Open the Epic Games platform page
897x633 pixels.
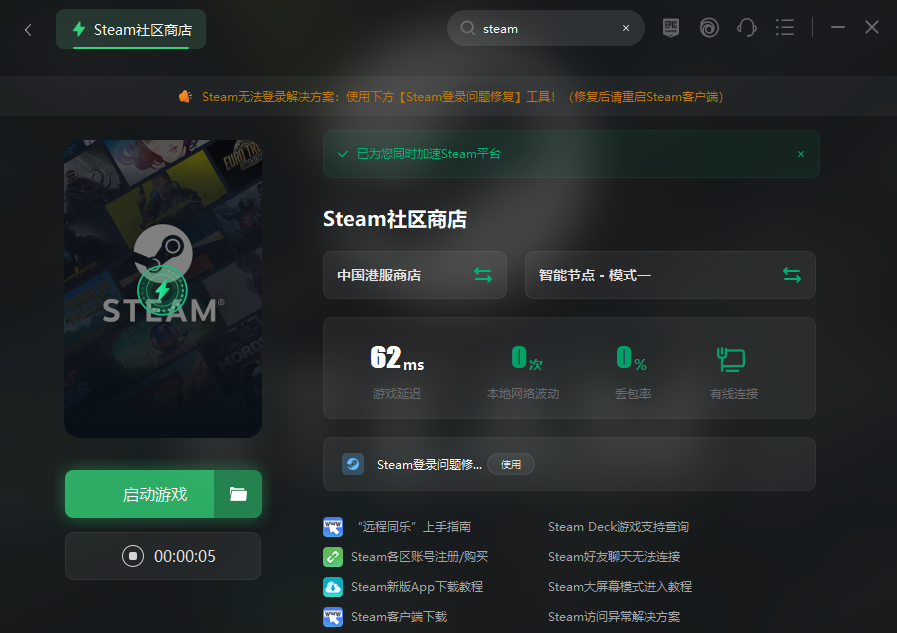tap(670, 27)
